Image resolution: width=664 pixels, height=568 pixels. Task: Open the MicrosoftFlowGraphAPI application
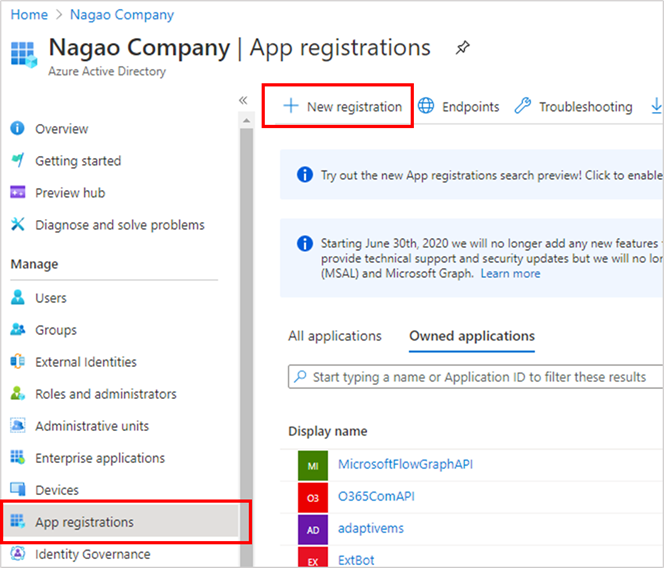pos(405,464)
